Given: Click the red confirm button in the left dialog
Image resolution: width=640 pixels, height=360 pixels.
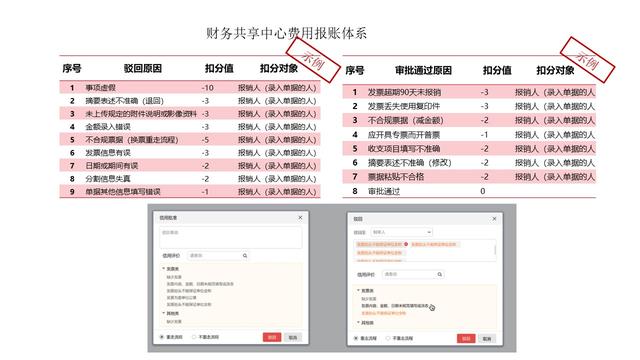Looking at the screenshot, I should point(272,337).
